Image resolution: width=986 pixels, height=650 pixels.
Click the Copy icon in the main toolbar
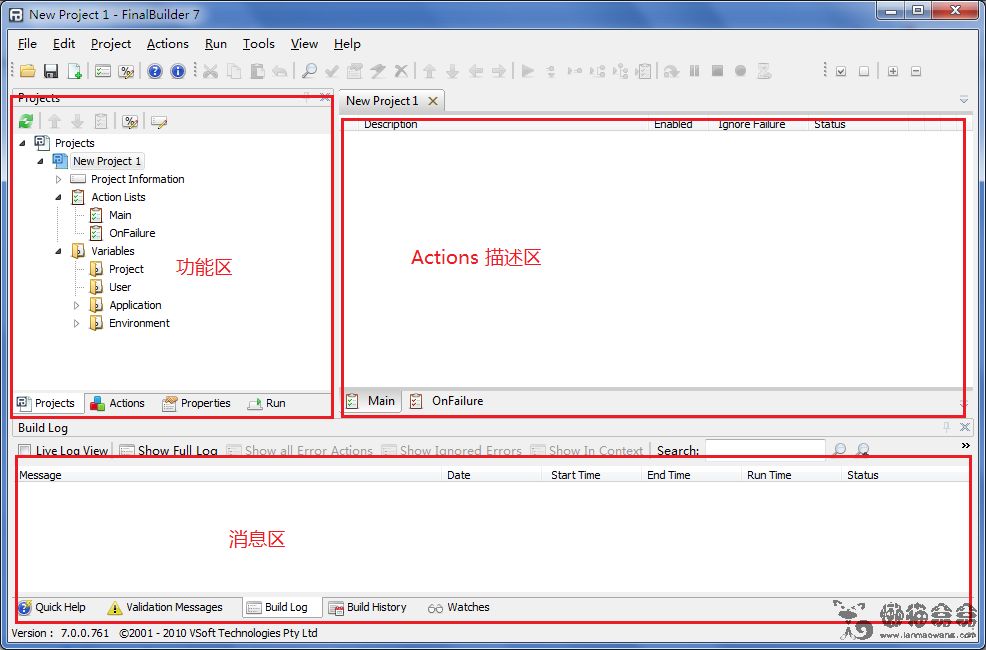tap(234, 71)
